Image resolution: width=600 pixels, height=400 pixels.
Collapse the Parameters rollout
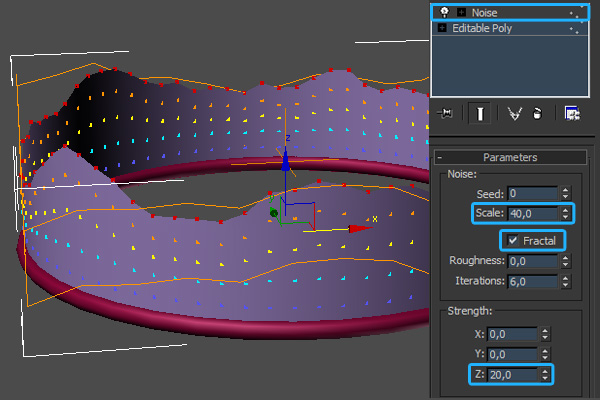510,157
